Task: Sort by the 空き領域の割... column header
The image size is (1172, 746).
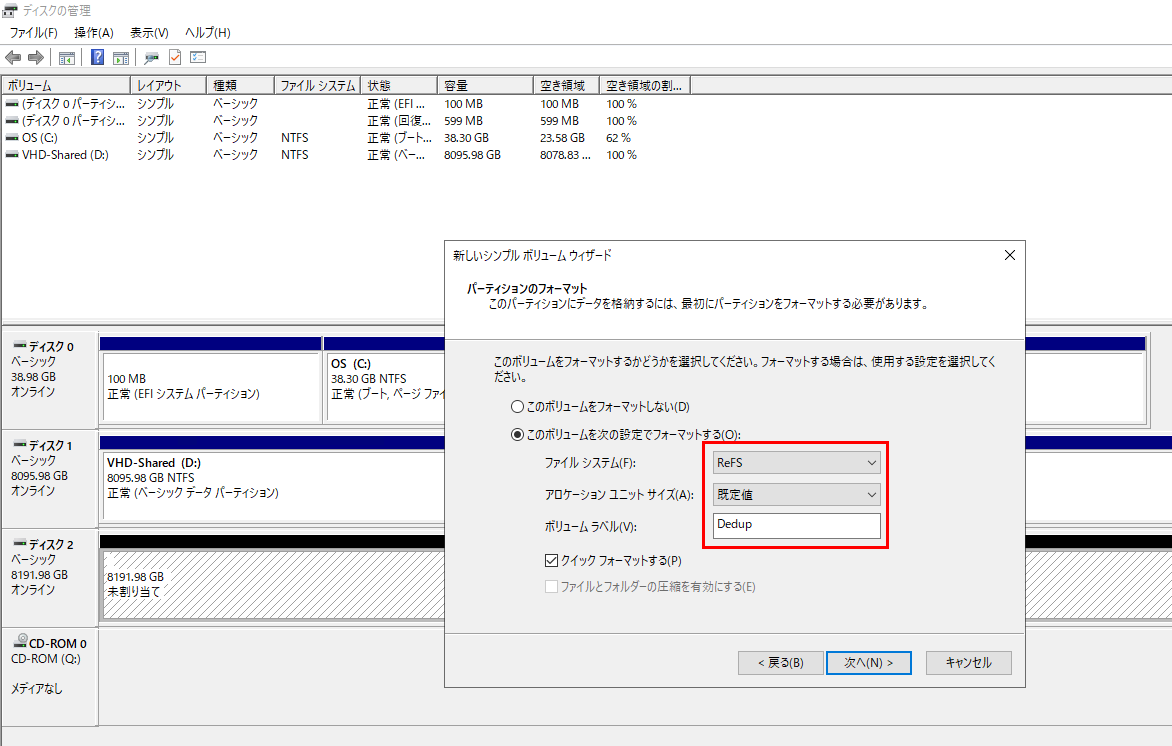Action: (645, 85)
